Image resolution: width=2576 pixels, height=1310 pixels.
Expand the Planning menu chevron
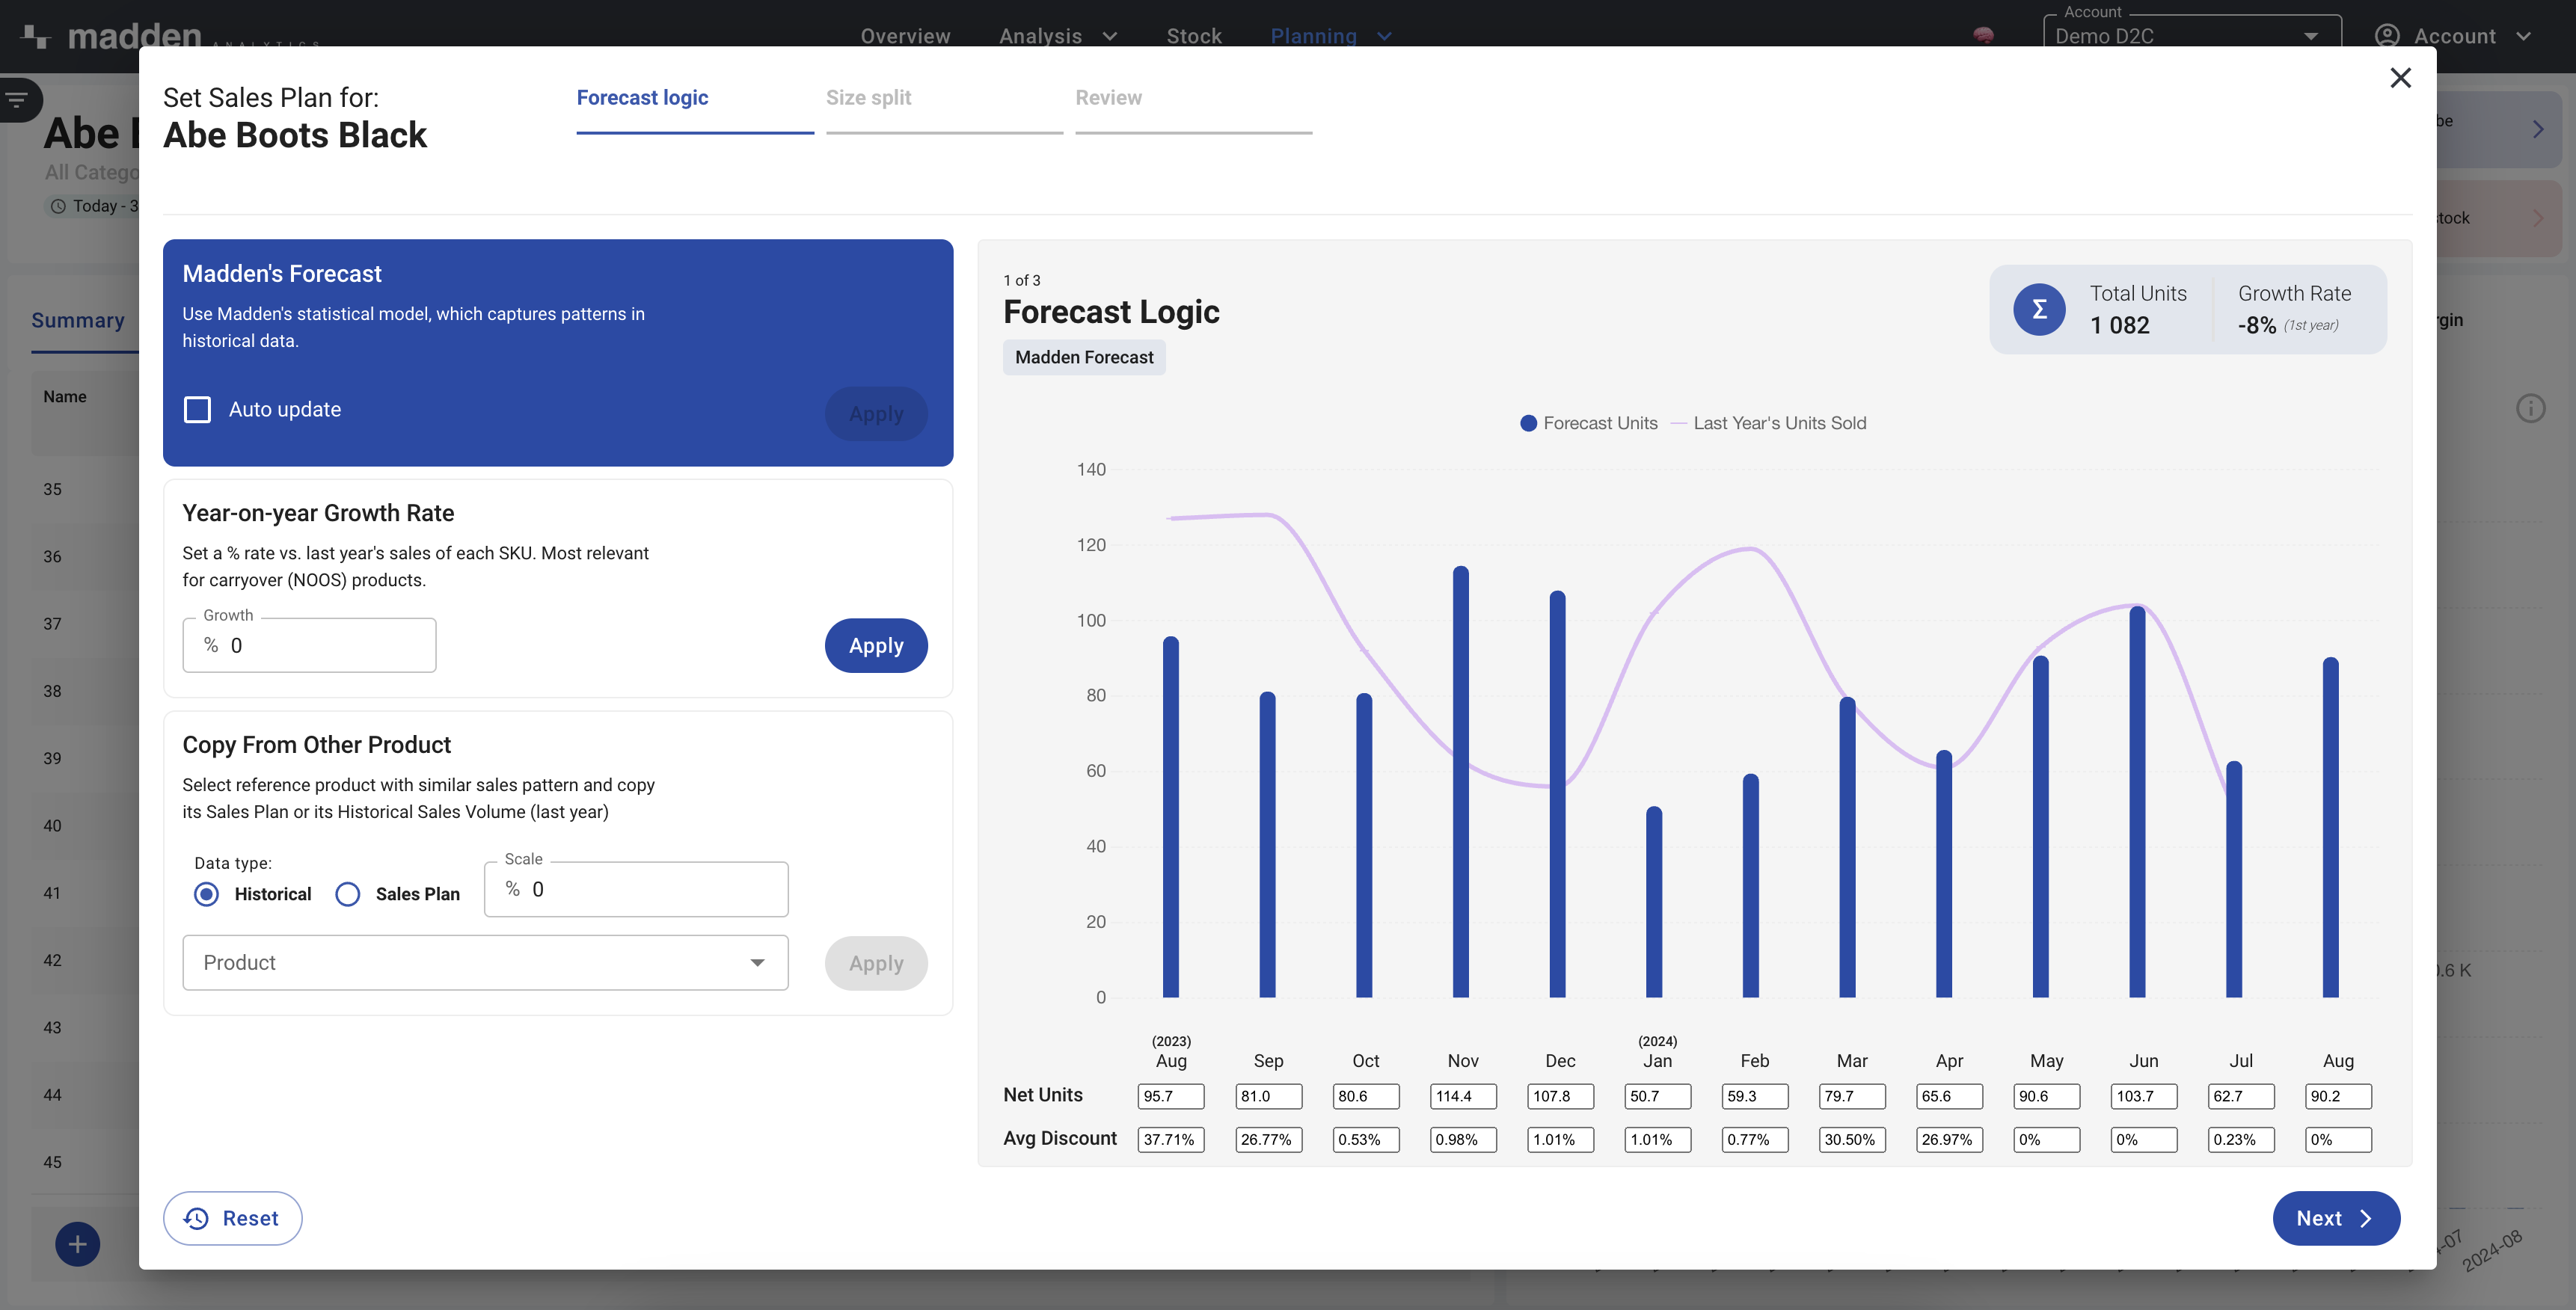(1384, 36)
